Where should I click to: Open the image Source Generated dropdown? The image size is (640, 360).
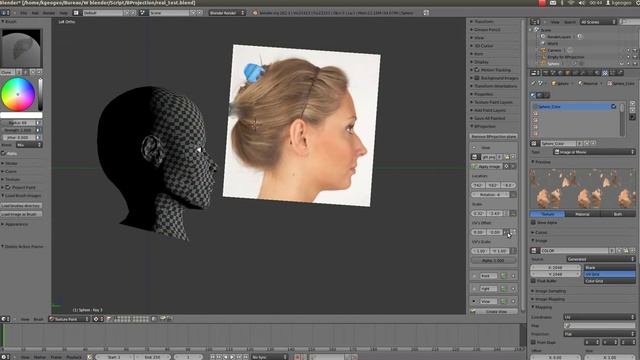601,259
